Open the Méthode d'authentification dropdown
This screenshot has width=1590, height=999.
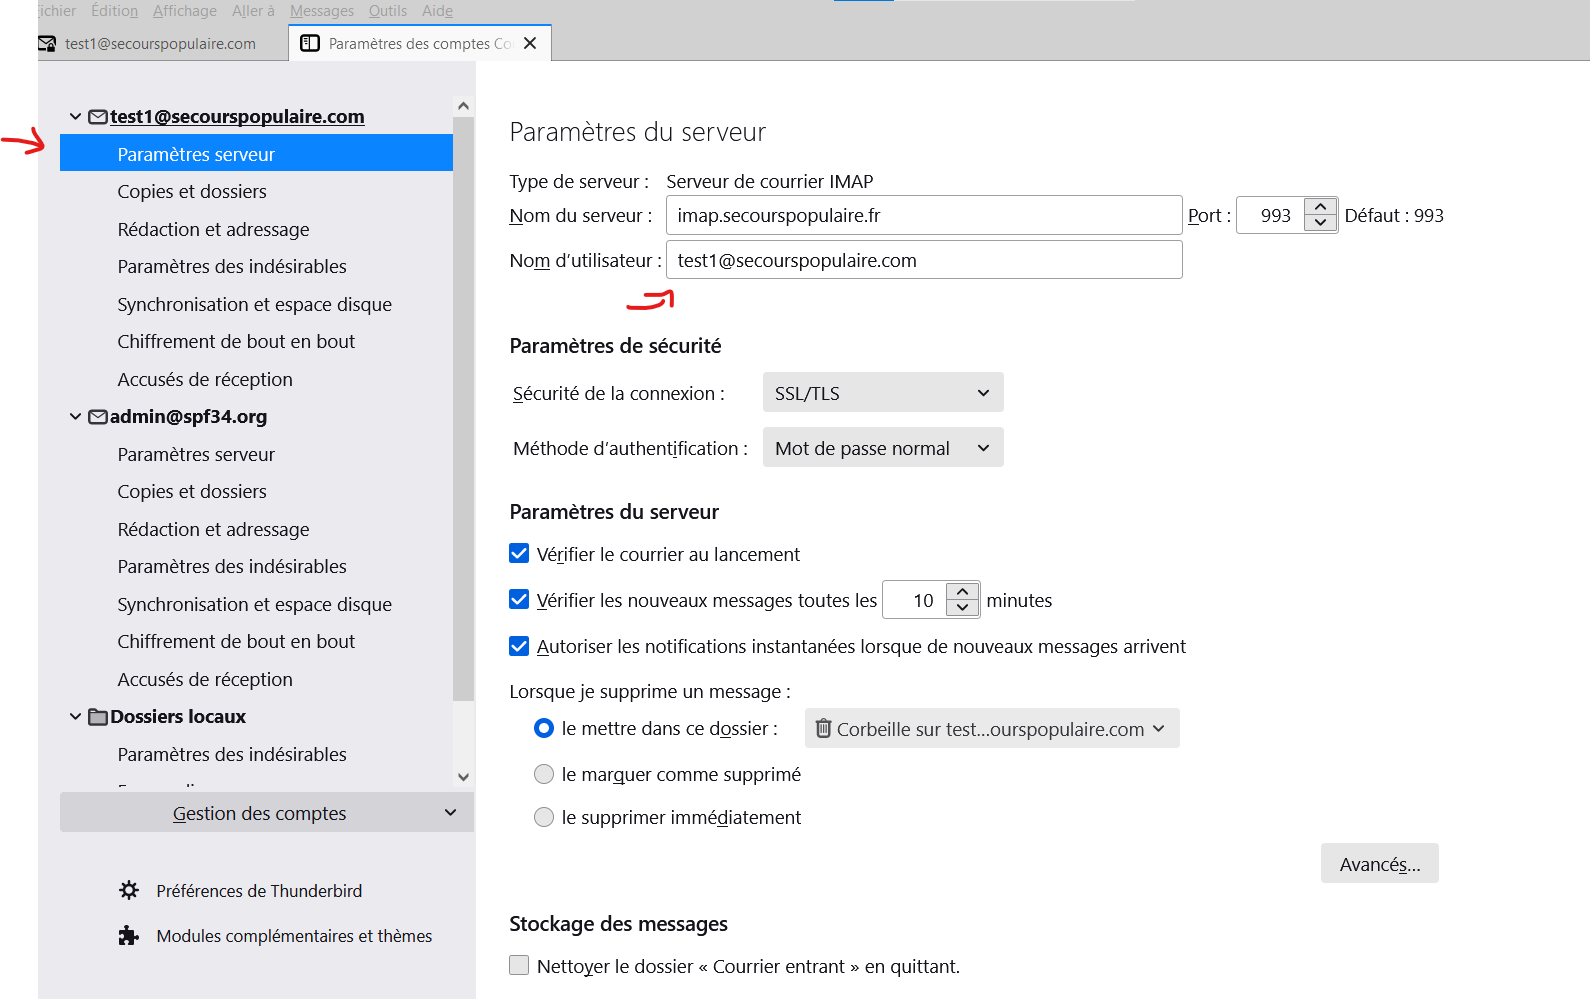pos(882,448)
